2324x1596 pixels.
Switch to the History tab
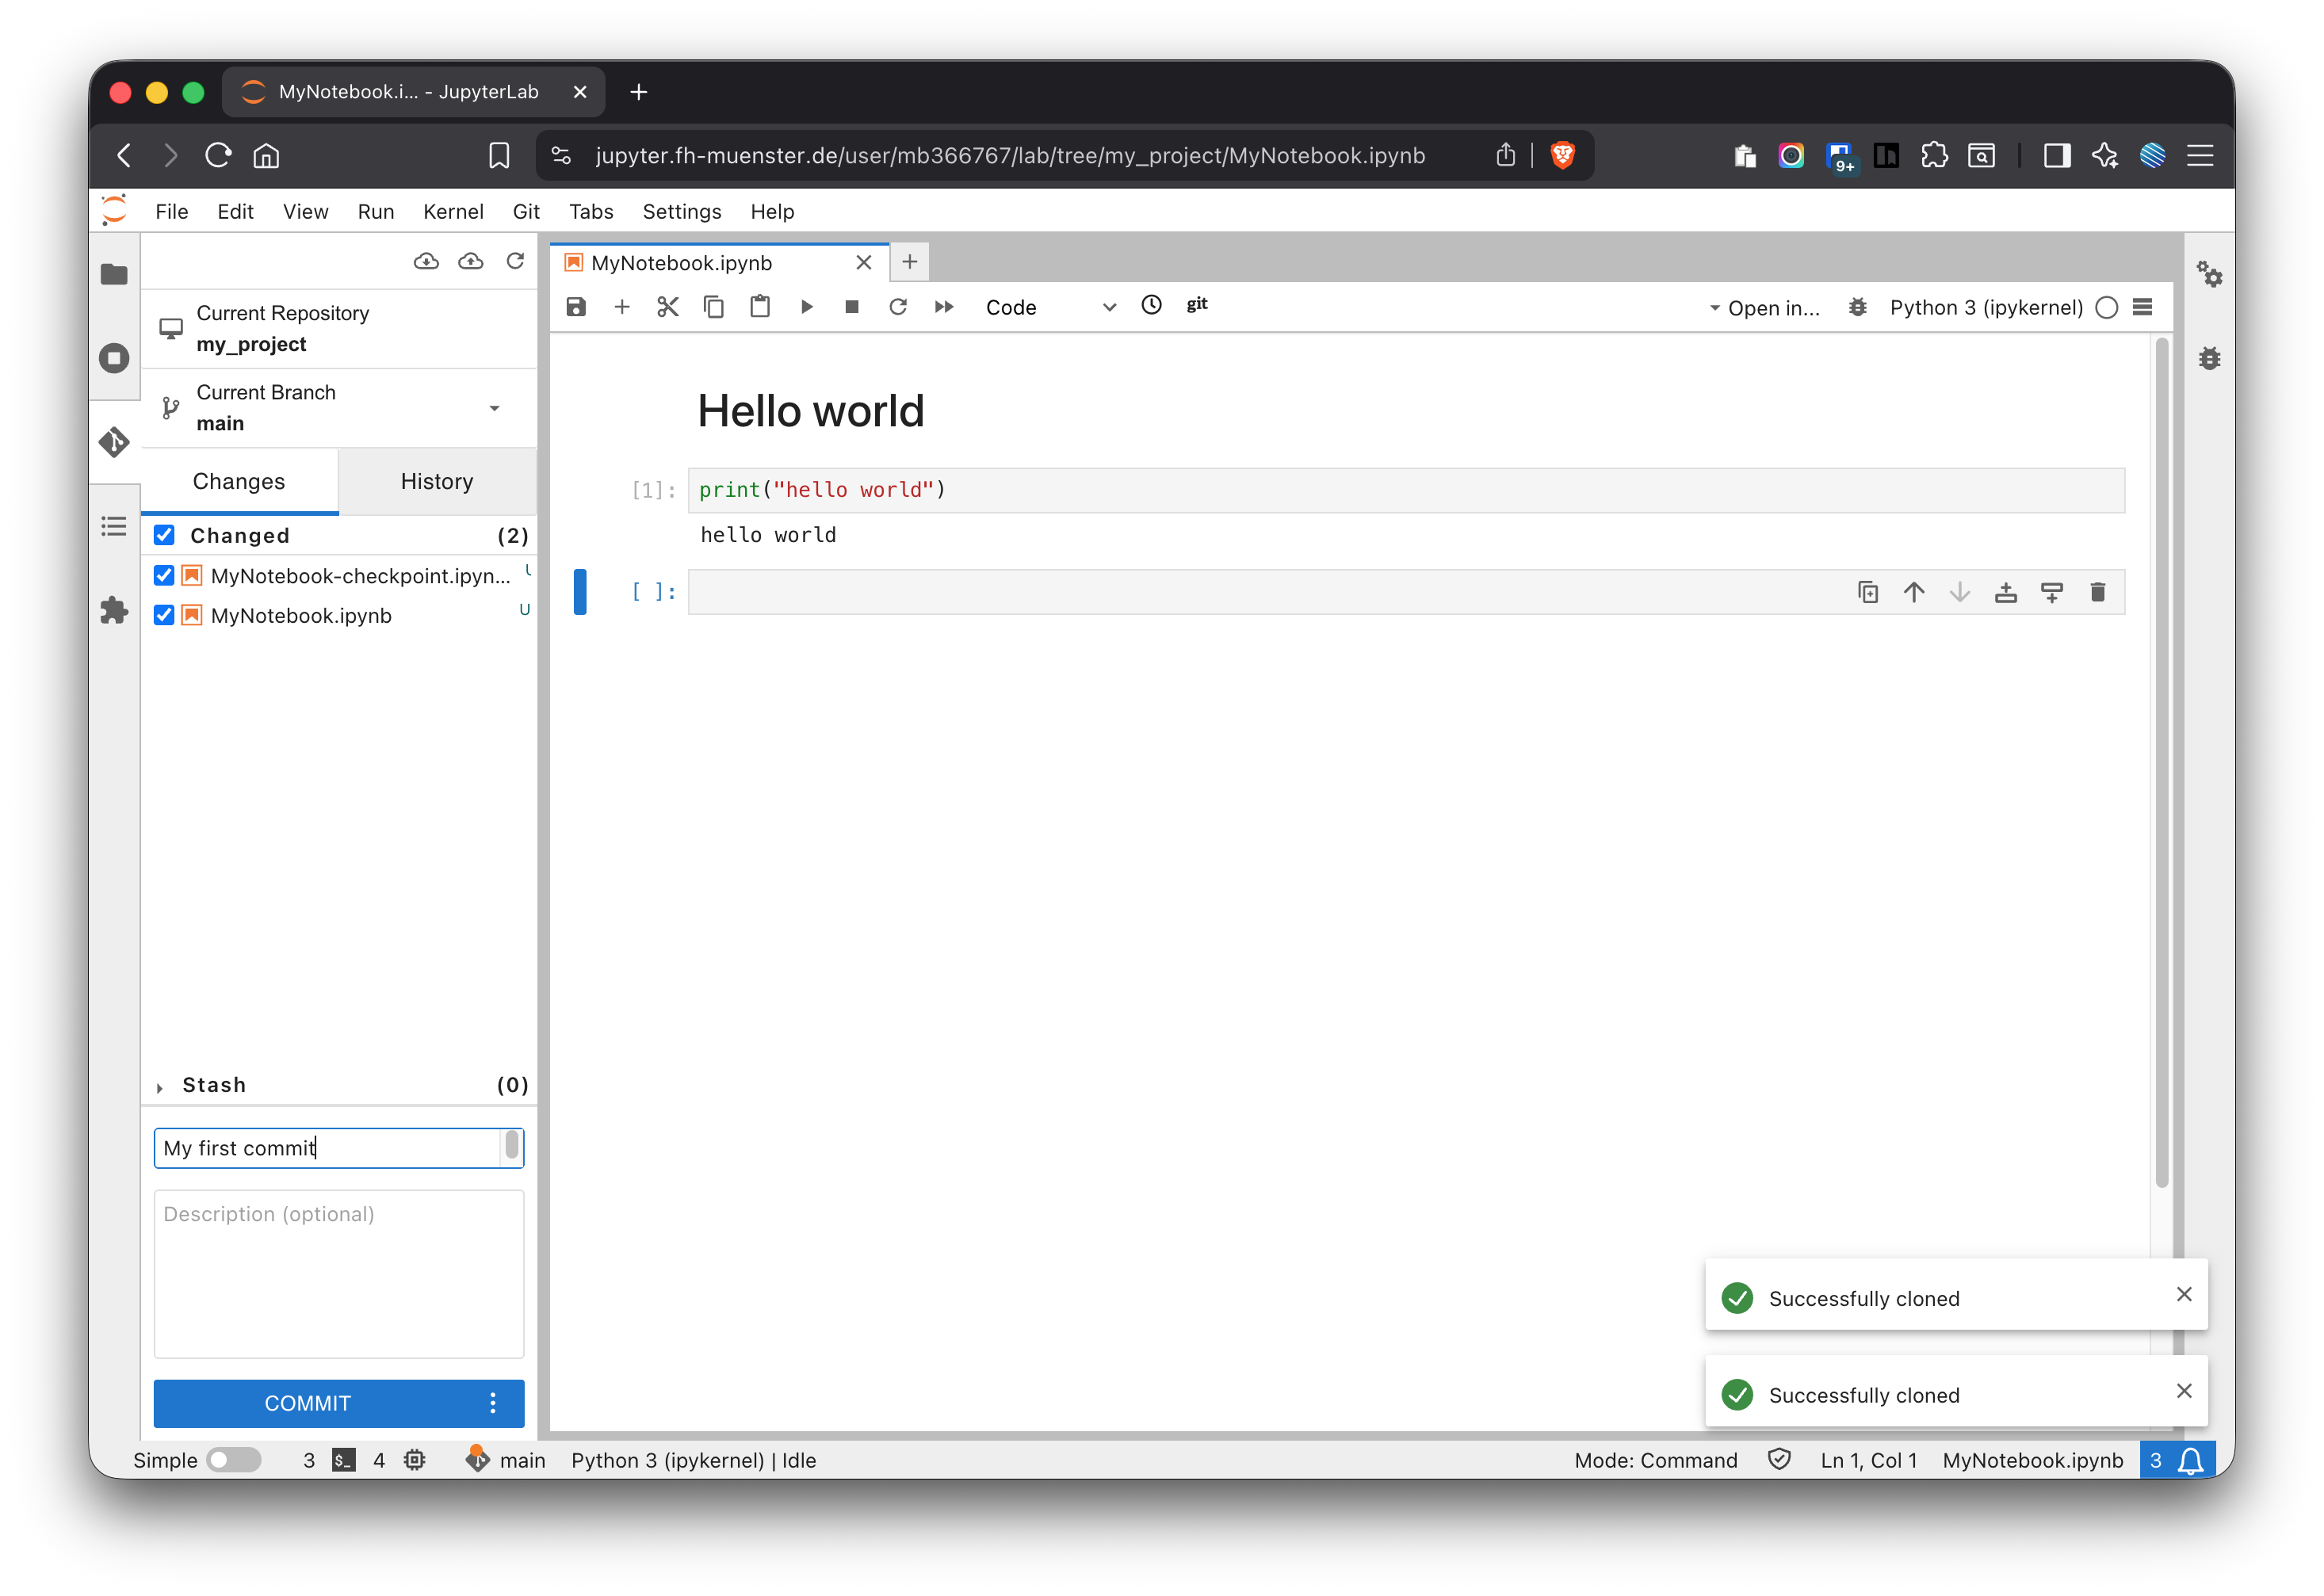click(x=437, y=481)
